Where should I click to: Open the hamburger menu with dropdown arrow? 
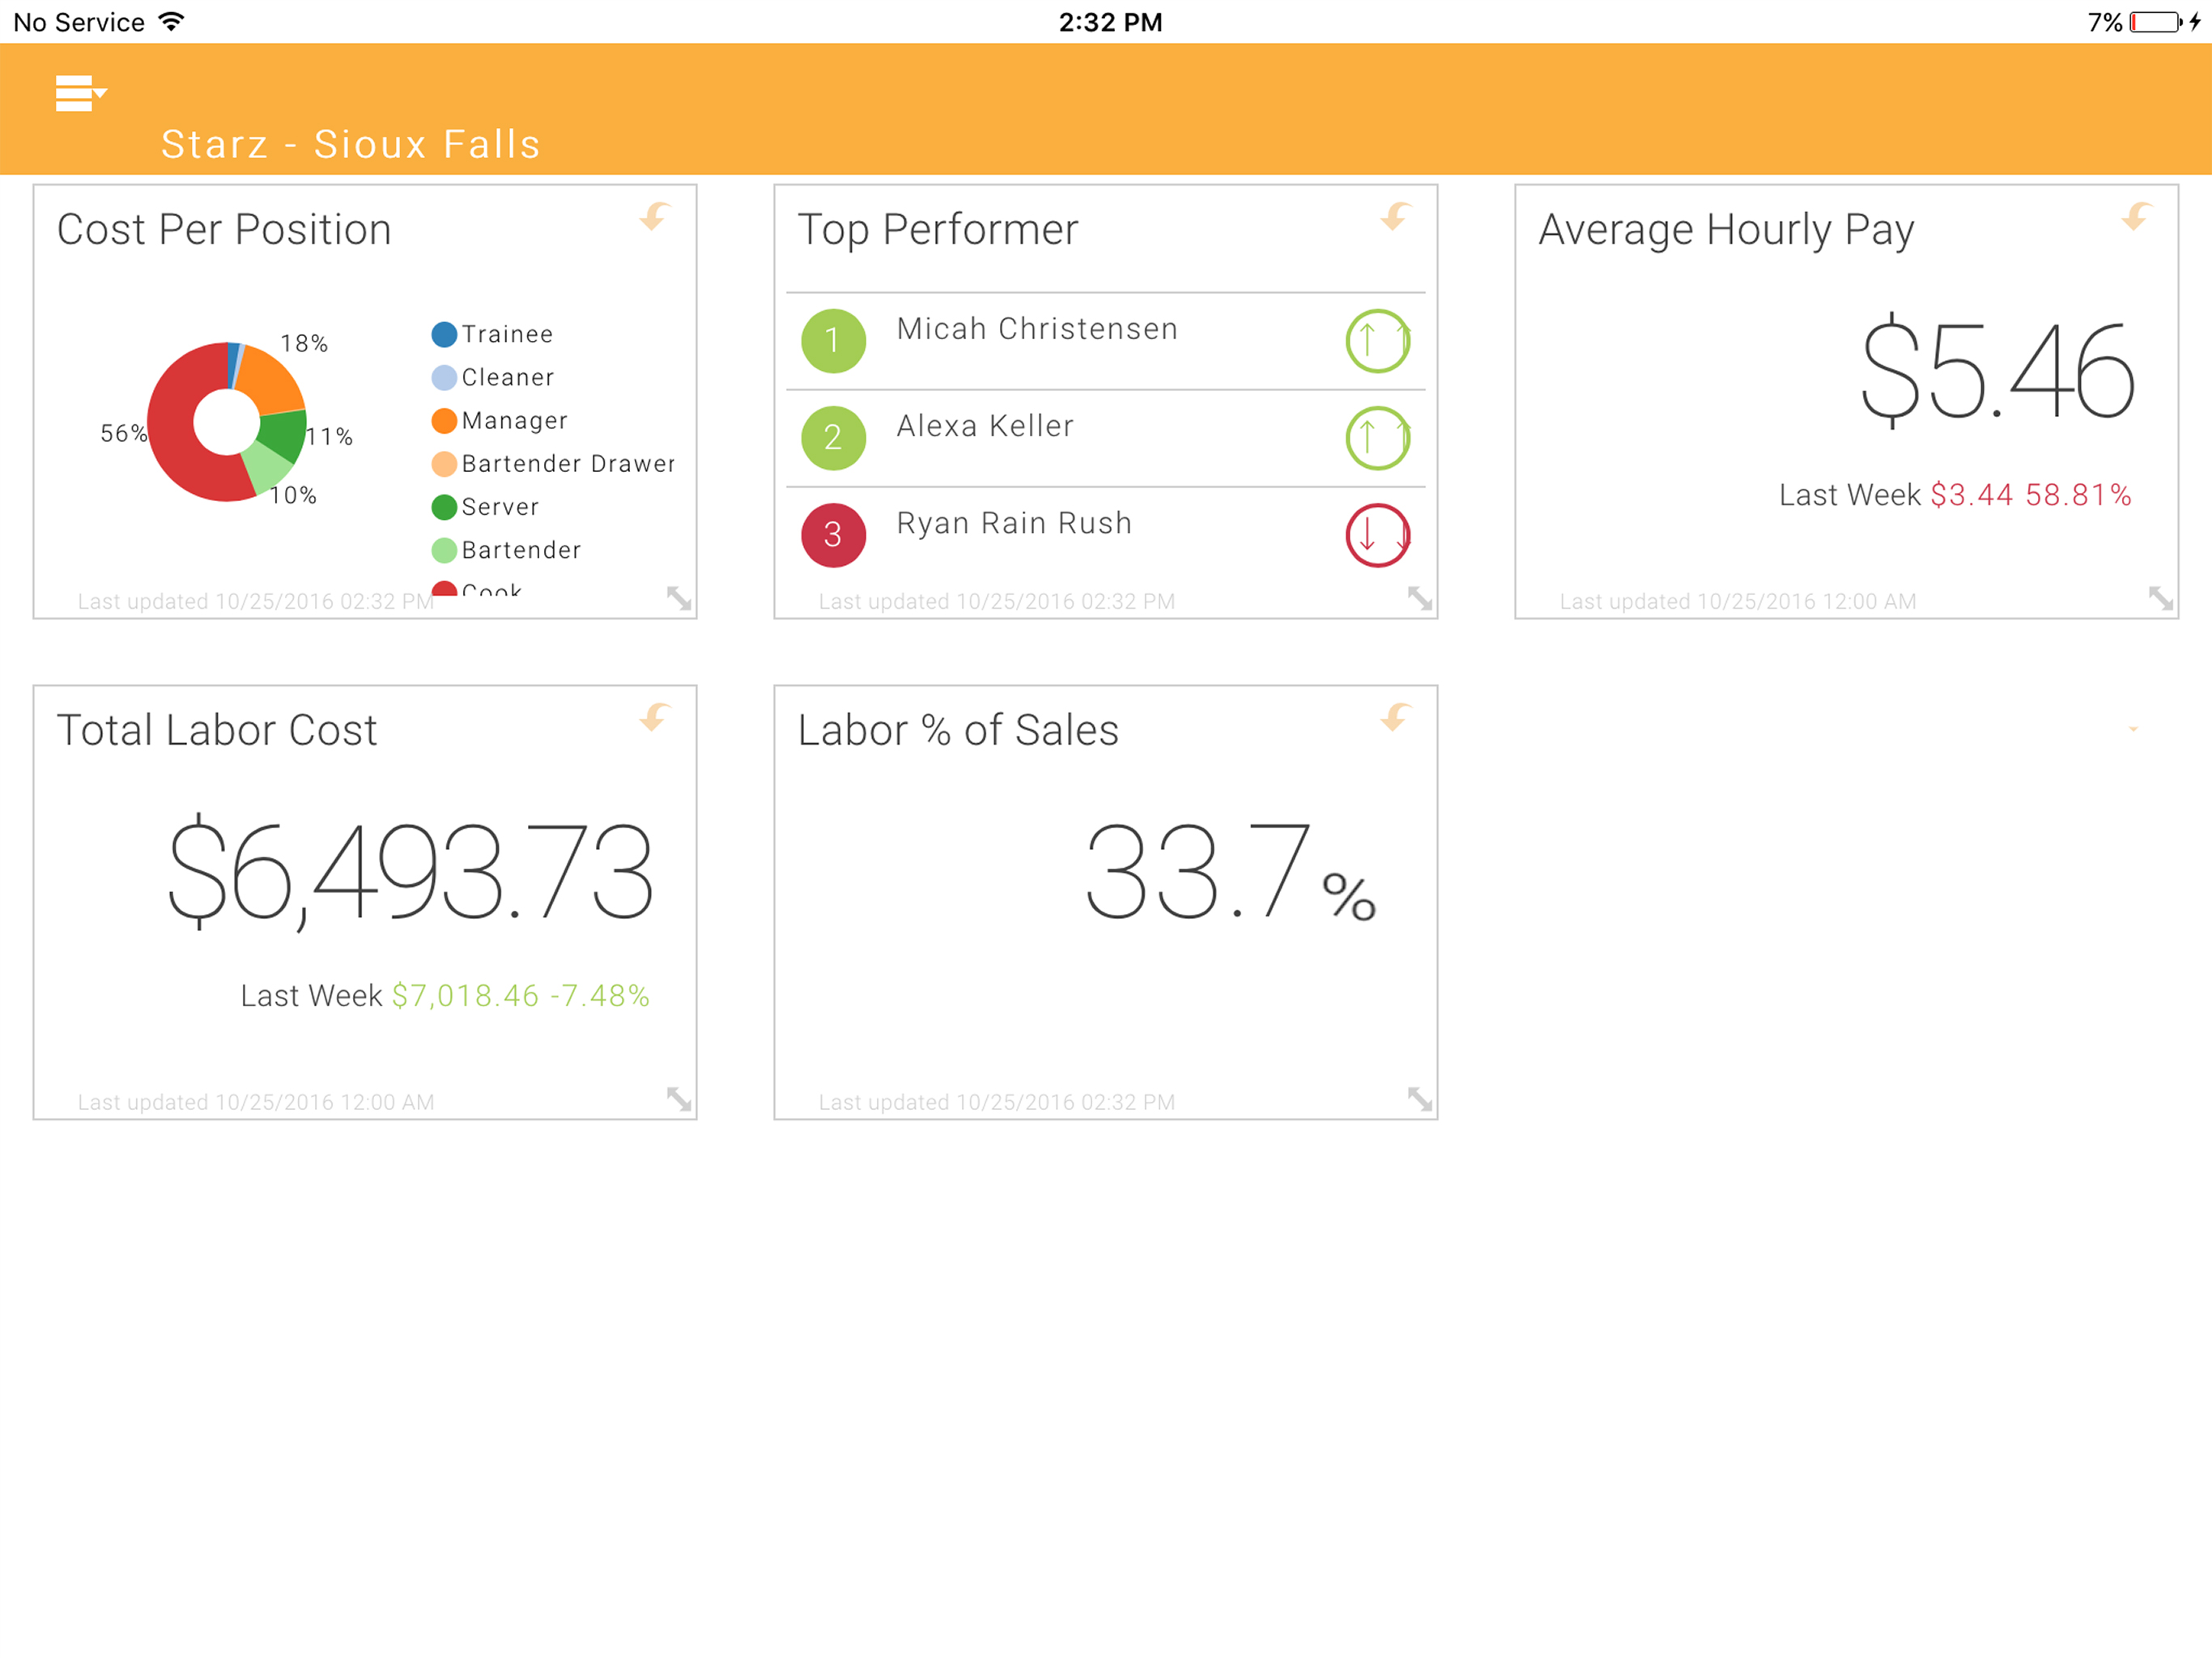[x=79, y=93]
